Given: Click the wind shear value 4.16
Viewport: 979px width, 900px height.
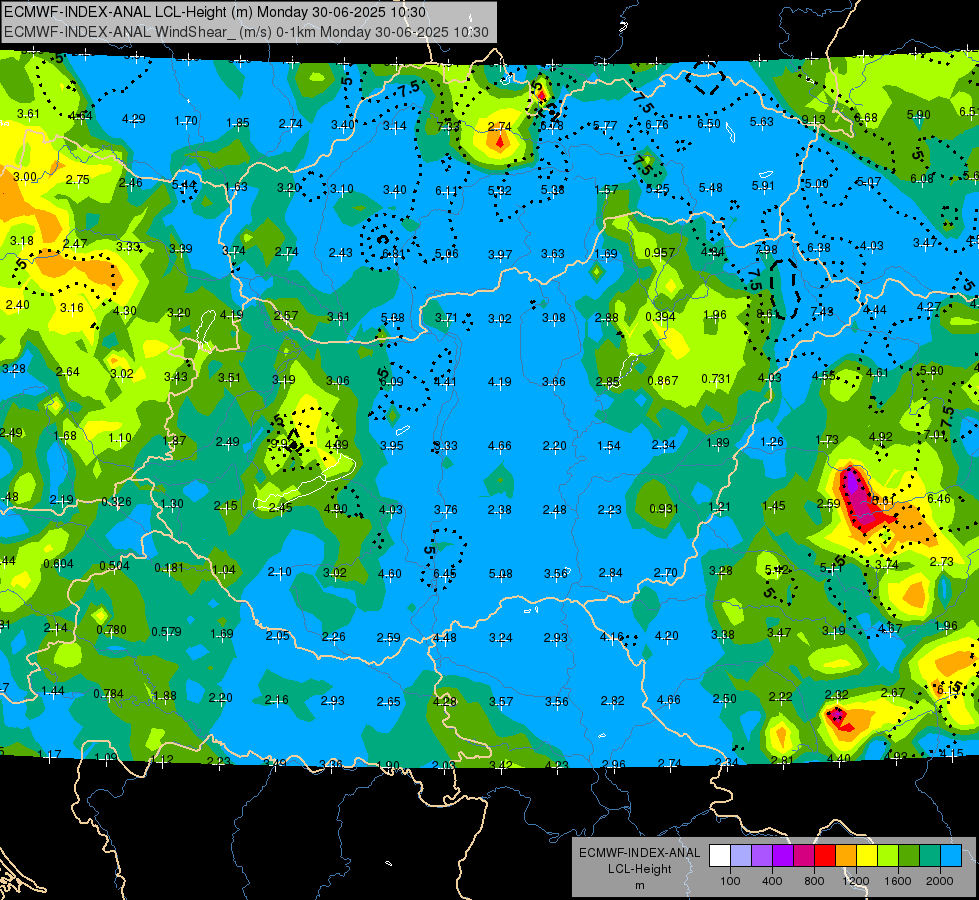Looking at the screenshot, I should (x=611, y=637).
